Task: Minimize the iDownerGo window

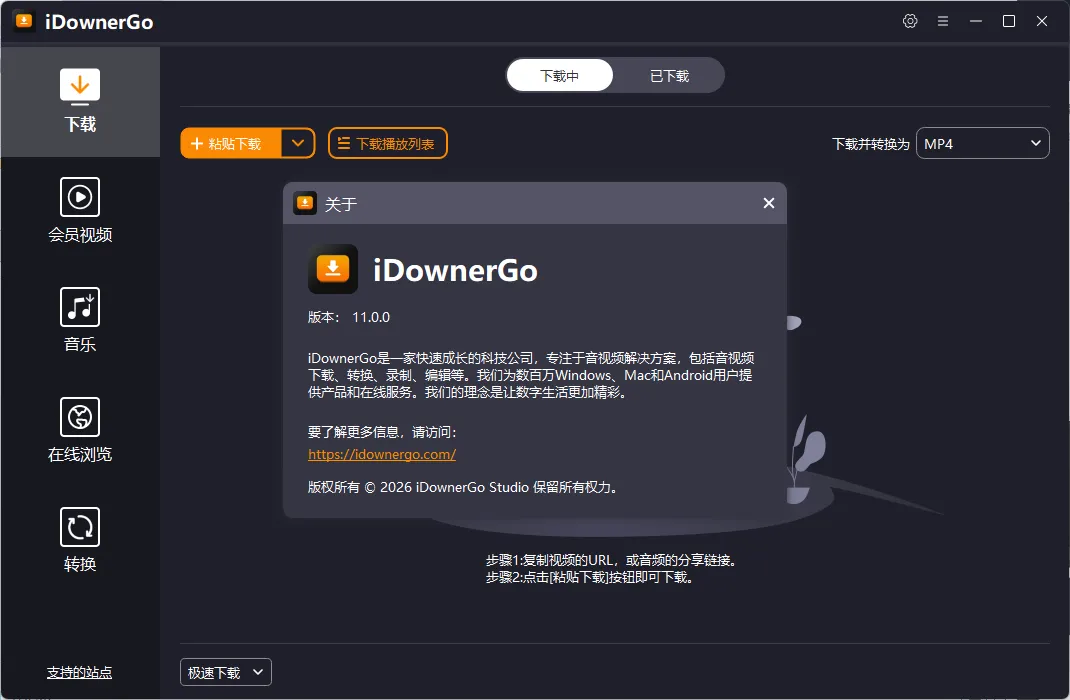Action: [976, 21]
